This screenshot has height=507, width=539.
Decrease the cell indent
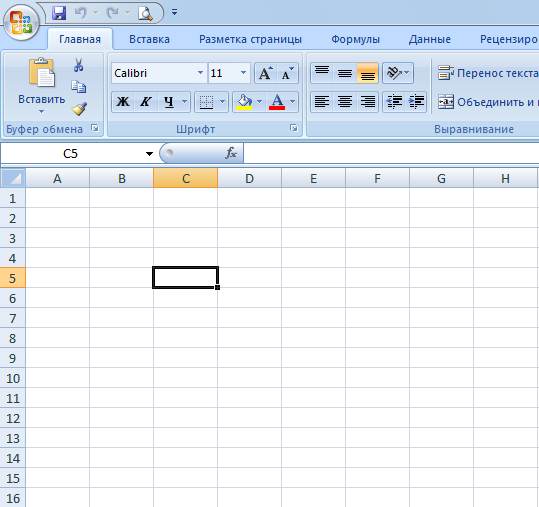[x=394, y=102]
